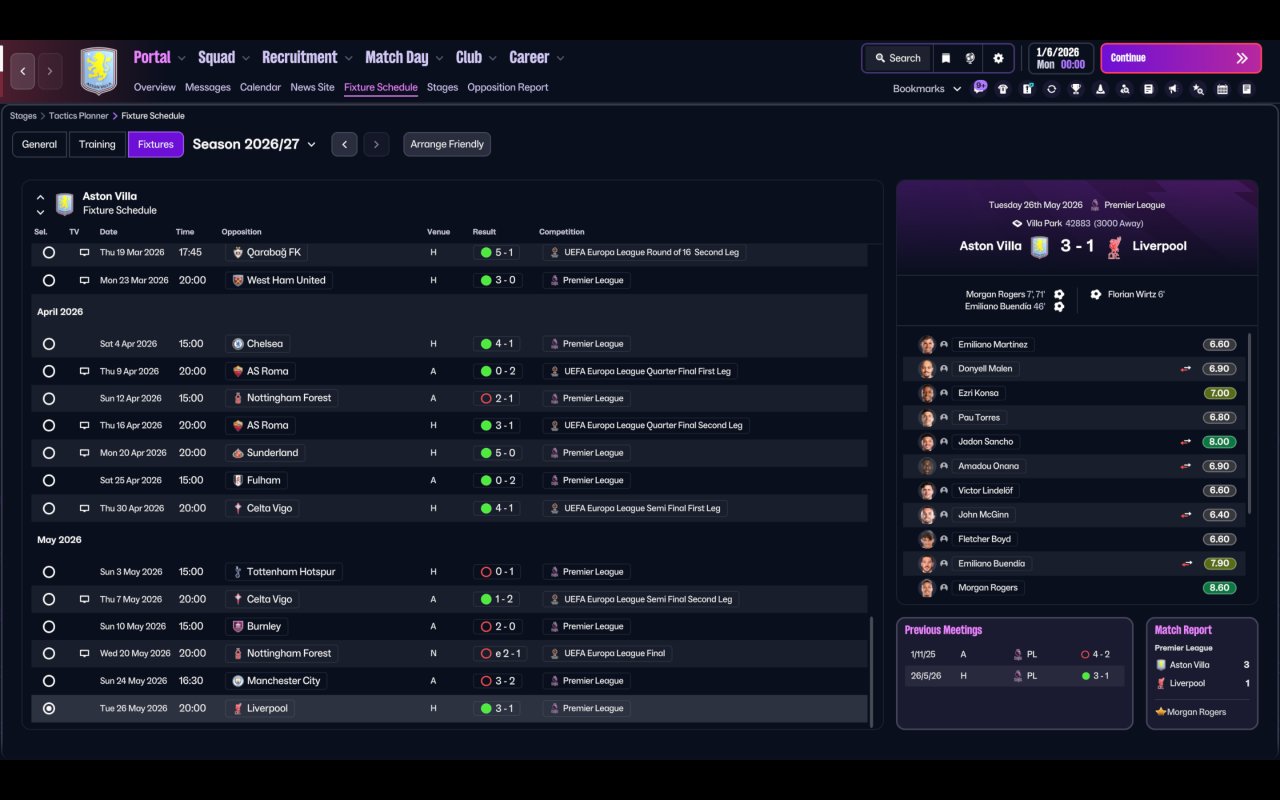The width and height of the screenshot is (1280, 800).
Task: Select the Fulham fixture radio button
Action: click(x=49, y=480)
